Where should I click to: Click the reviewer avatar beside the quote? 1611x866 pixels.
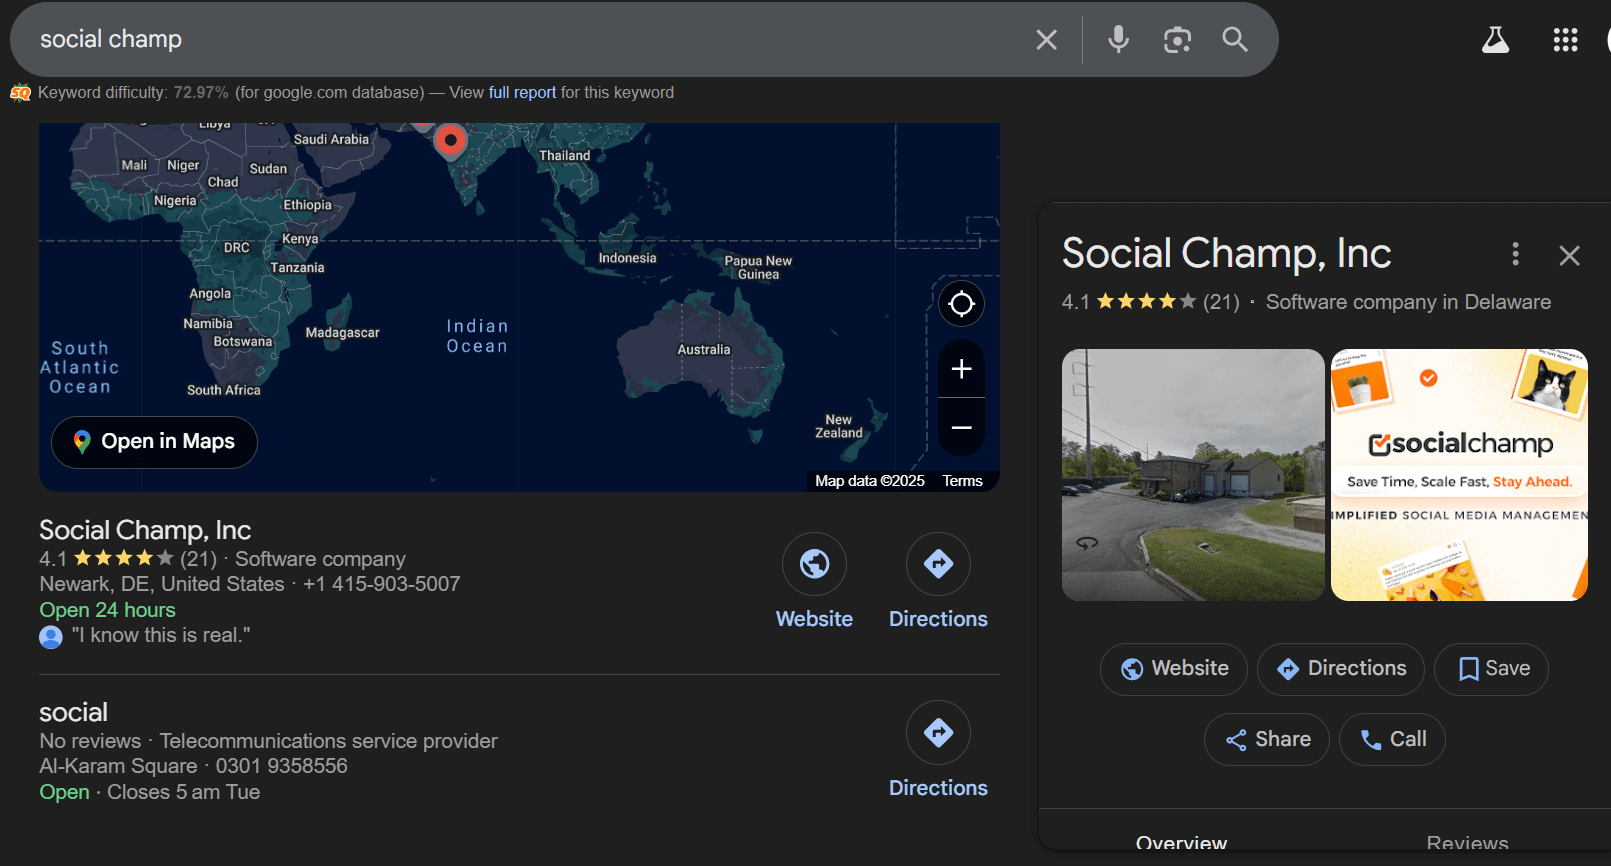pyautogui.click(x=51, y=636)
